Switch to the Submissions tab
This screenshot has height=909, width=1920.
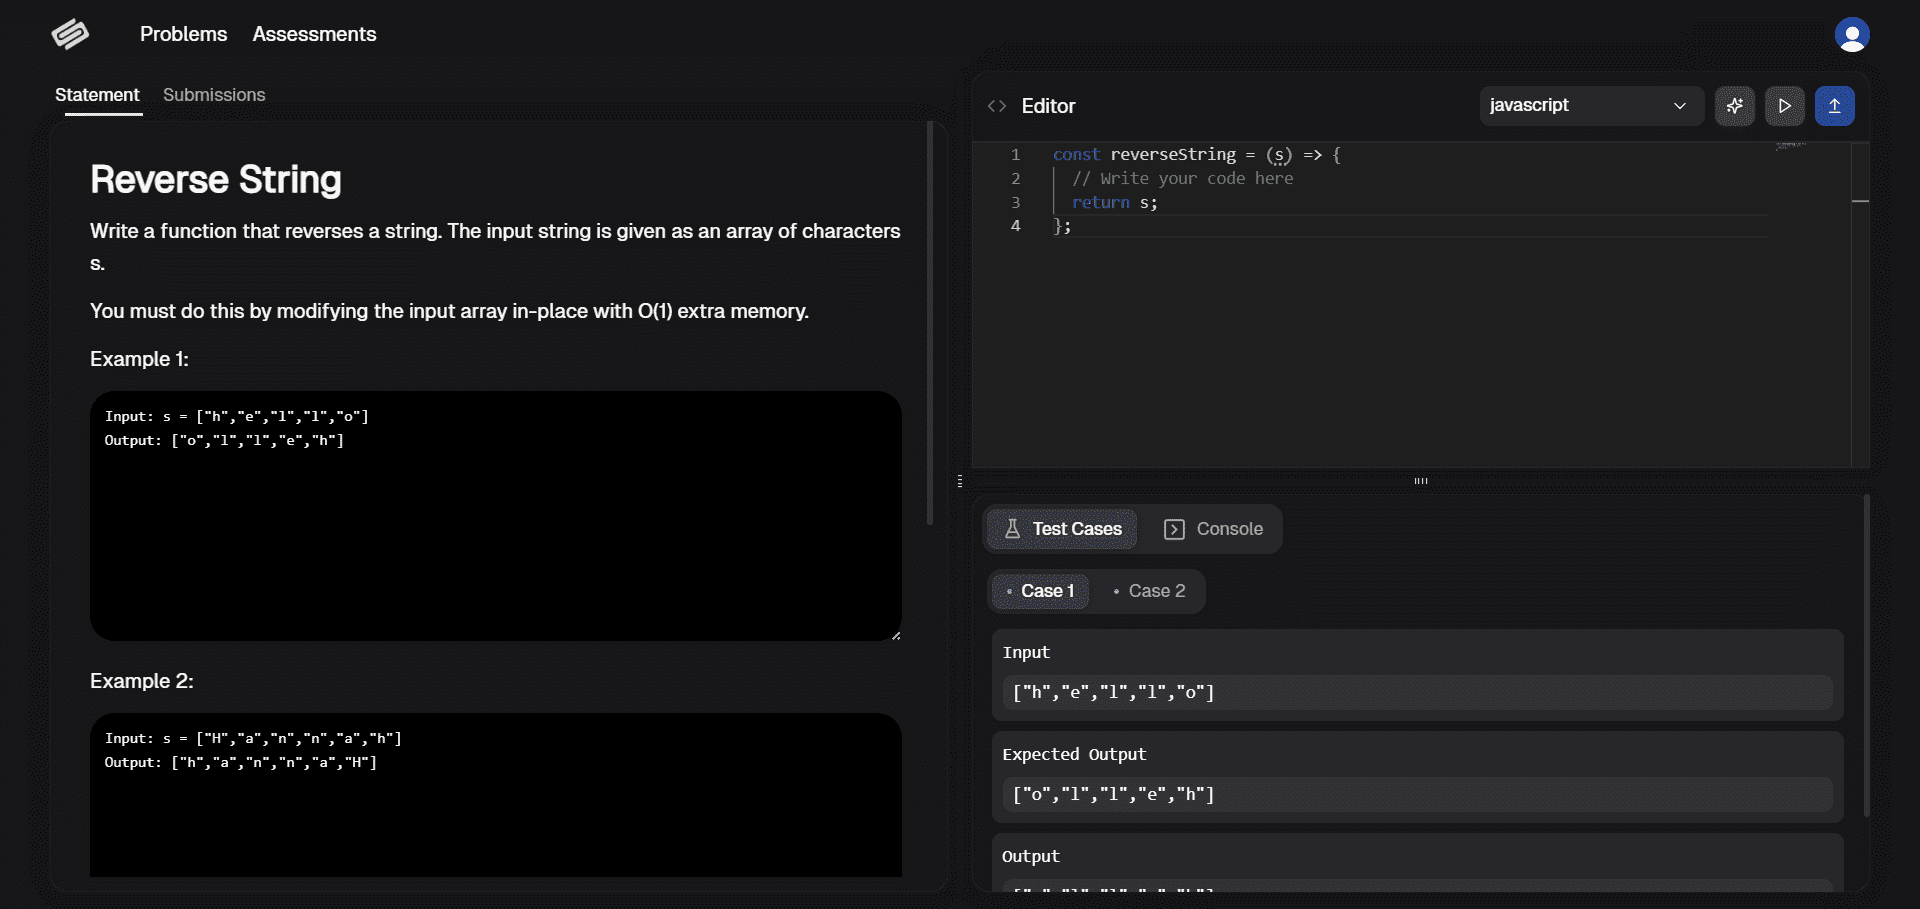214,95
